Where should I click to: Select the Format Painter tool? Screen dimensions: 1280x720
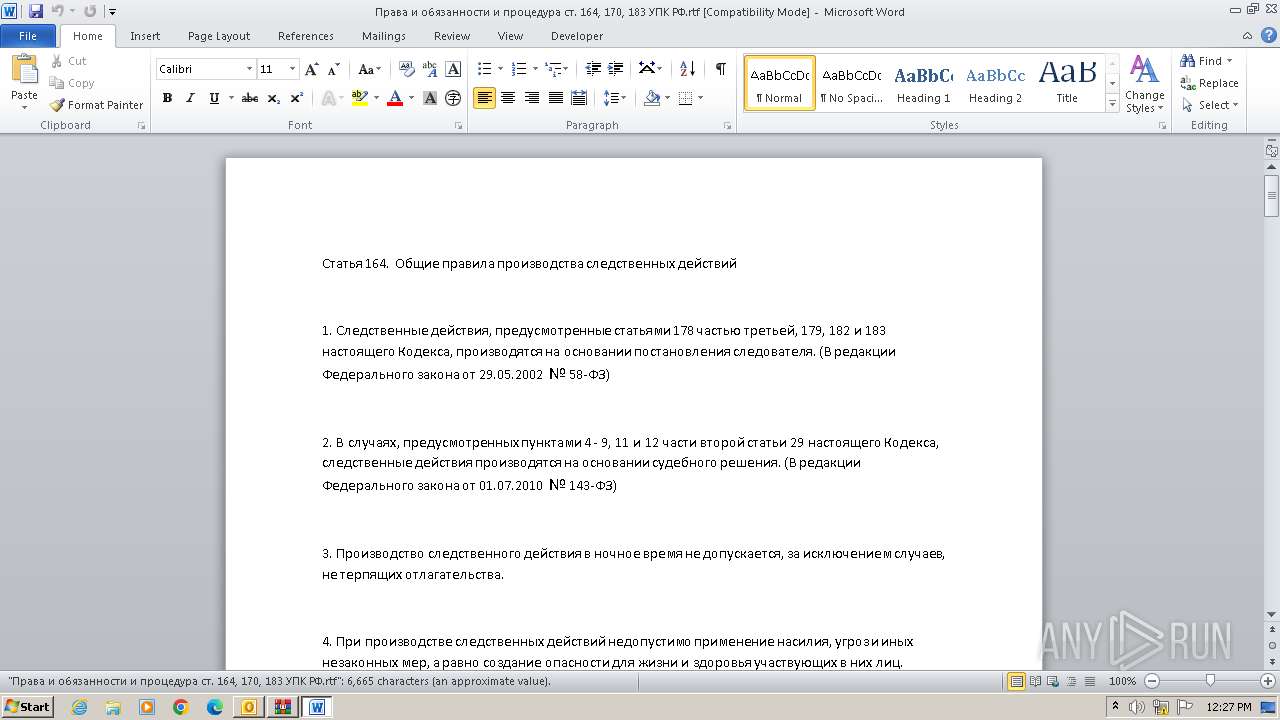(97, 105)
